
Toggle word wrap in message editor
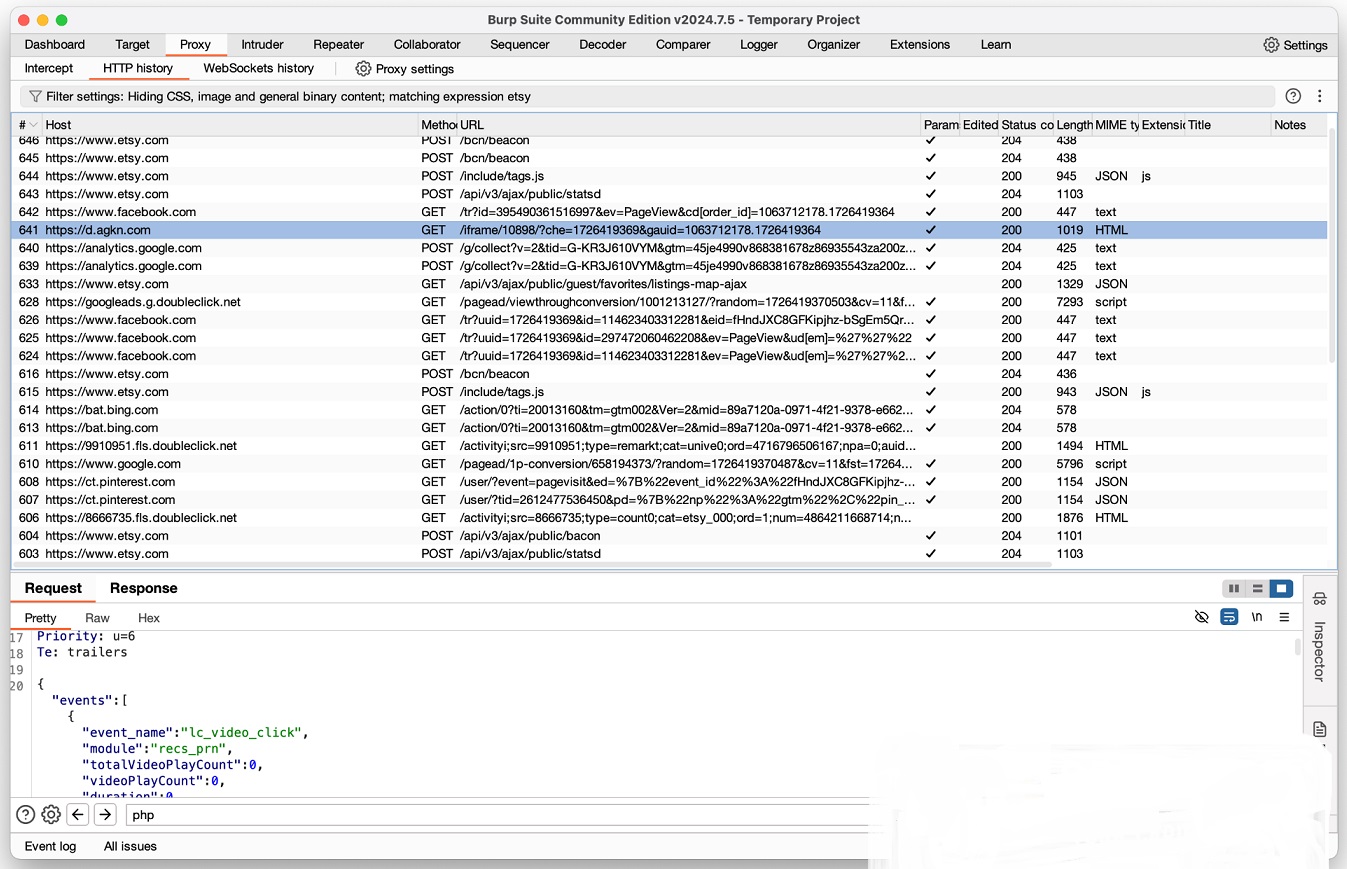click(x=1229, y=617)
